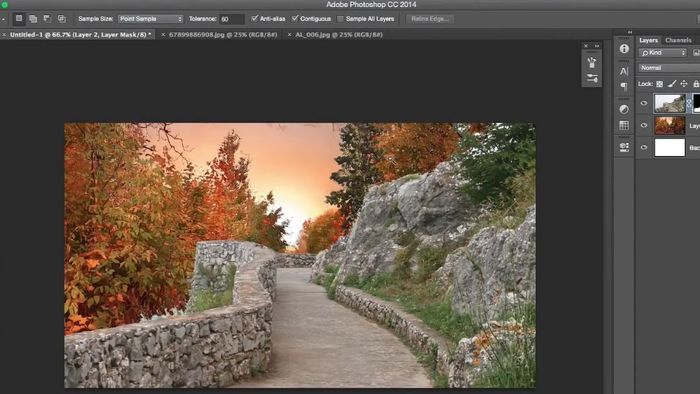Enable the Sample All Layers checkbox
This screenshot has width=700, height=394.
pyautogui.click(x=340, y=19)
